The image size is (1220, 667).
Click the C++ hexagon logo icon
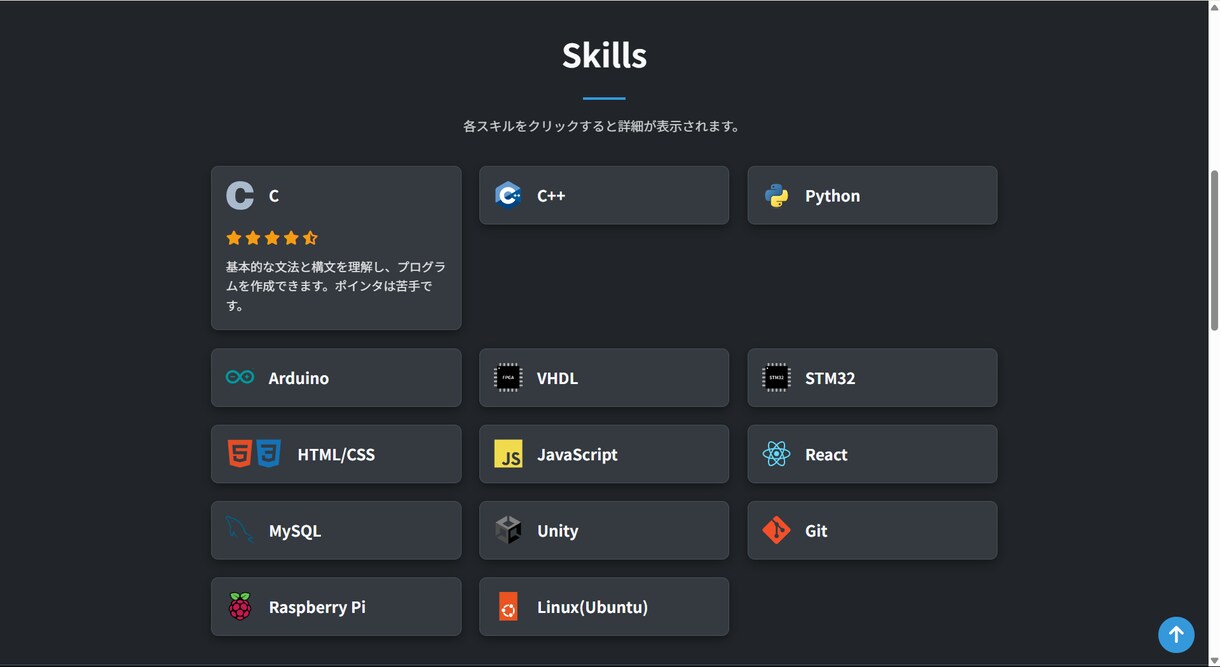click(508, 195)
